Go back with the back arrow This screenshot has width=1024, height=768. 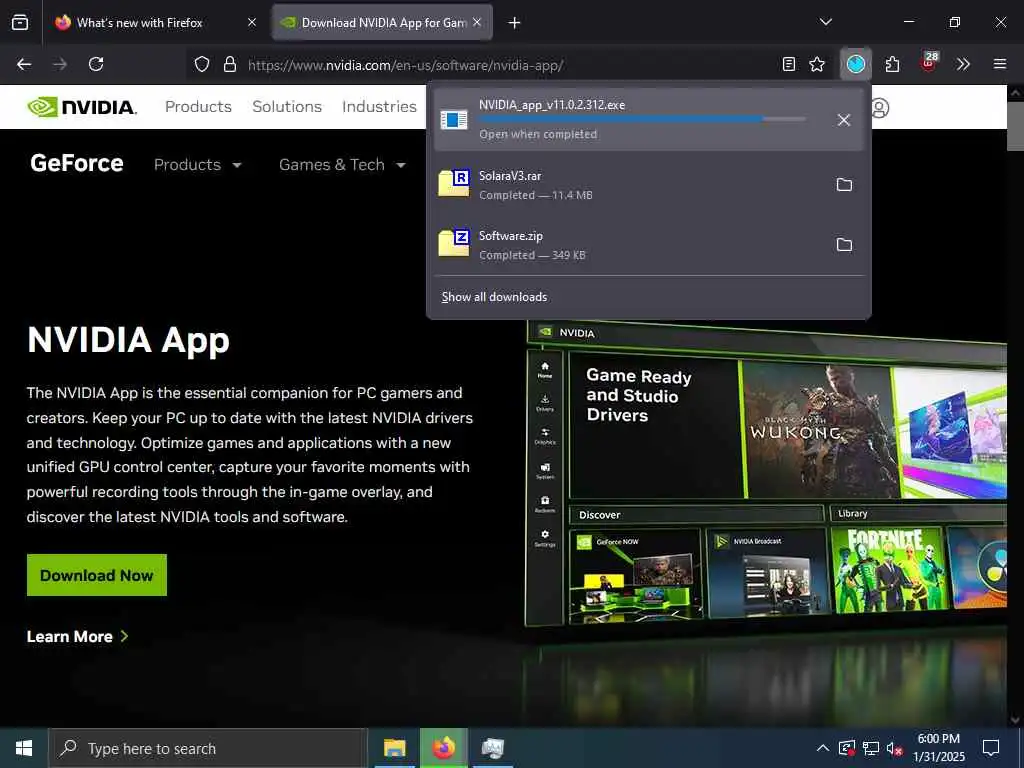pyautogui.click(x=24, y=64)
